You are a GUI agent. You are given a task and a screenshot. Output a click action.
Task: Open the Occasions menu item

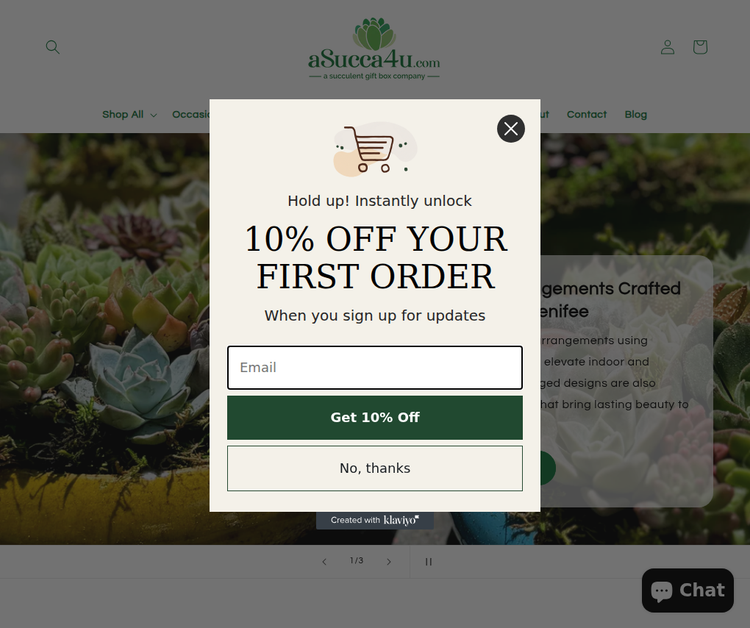click(191, 115)
